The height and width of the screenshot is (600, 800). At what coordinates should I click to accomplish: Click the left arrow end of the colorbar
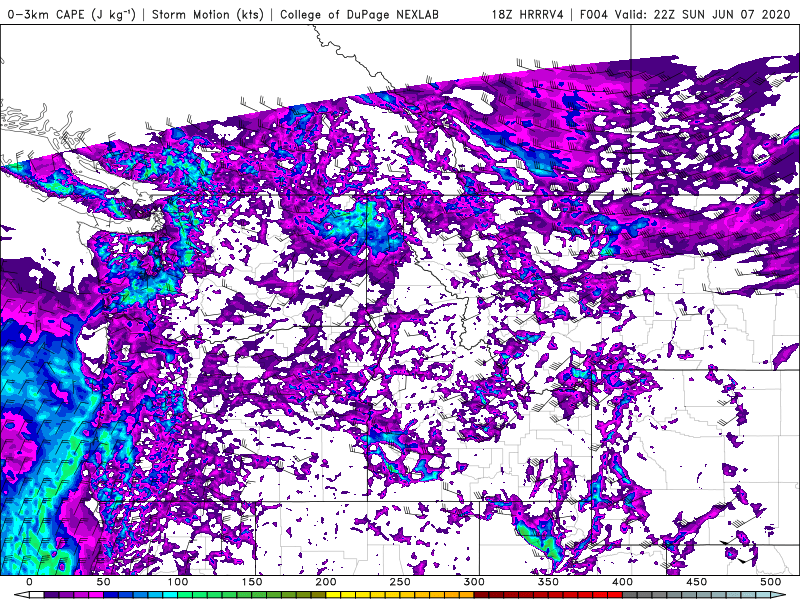tap(22, 594)
